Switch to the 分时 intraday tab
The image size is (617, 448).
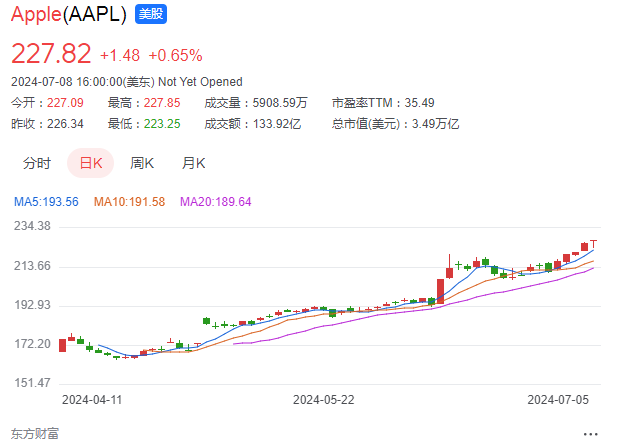(37, 163)
